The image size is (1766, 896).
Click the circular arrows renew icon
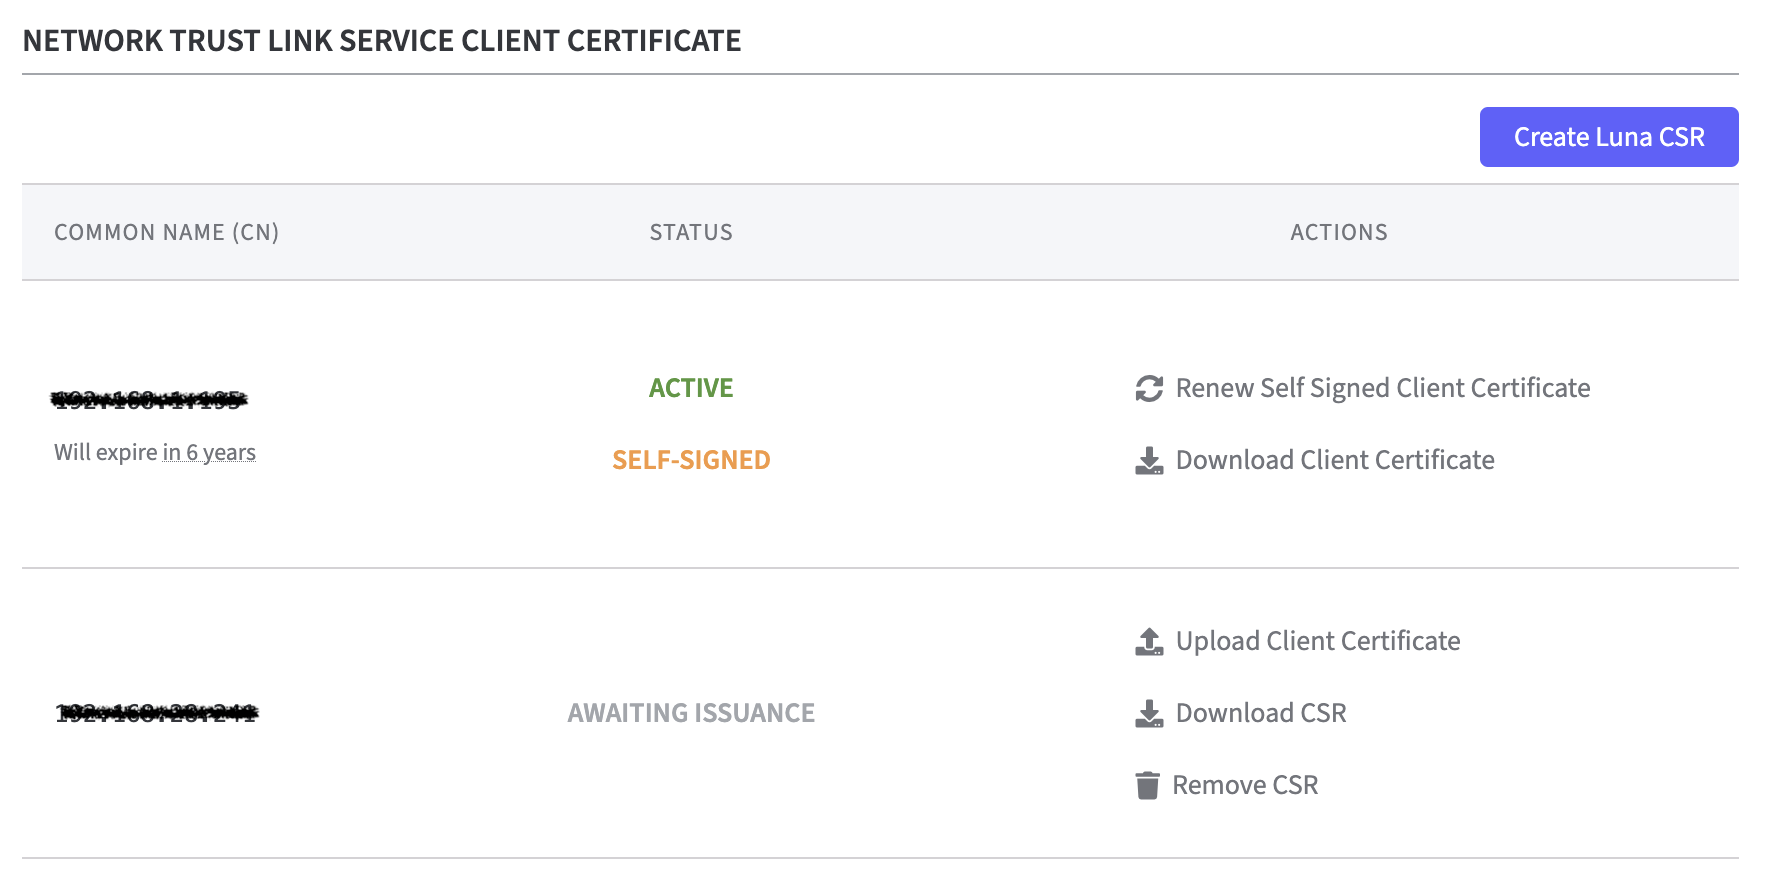point(1149,388)
